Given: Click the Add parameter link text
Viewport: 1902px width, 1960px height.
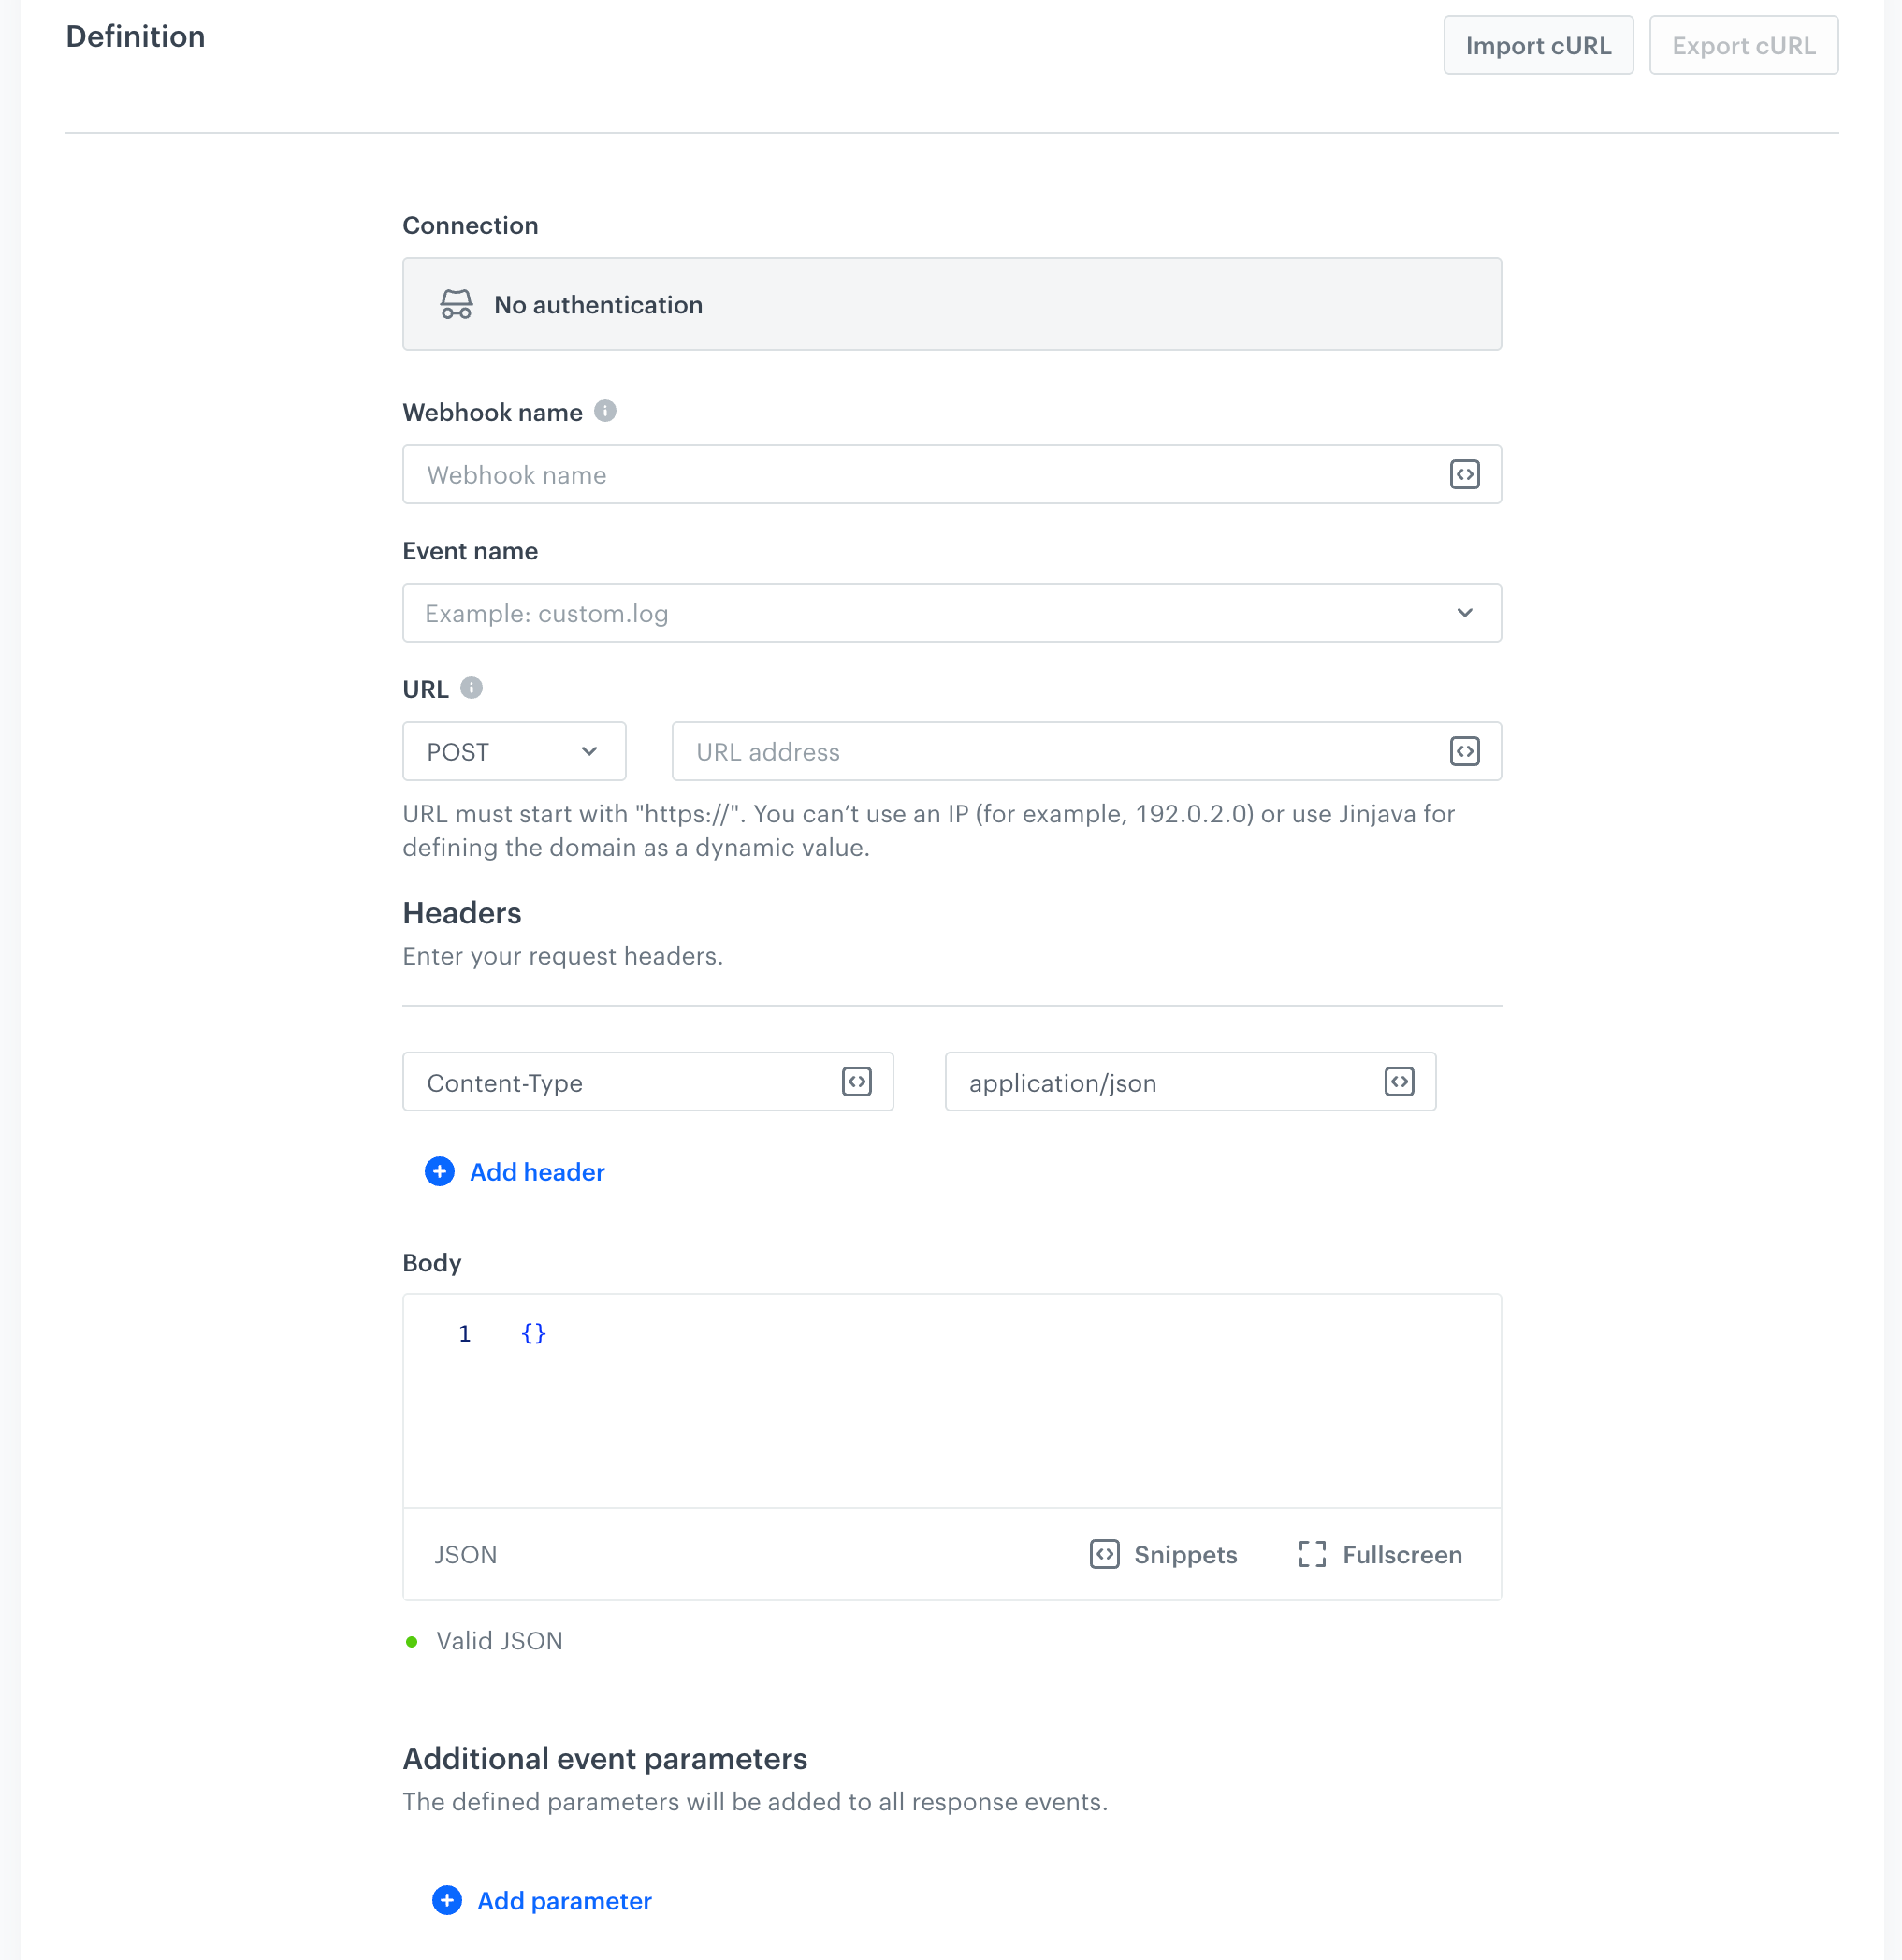Looking at the screenshot, I should 564,1901.
